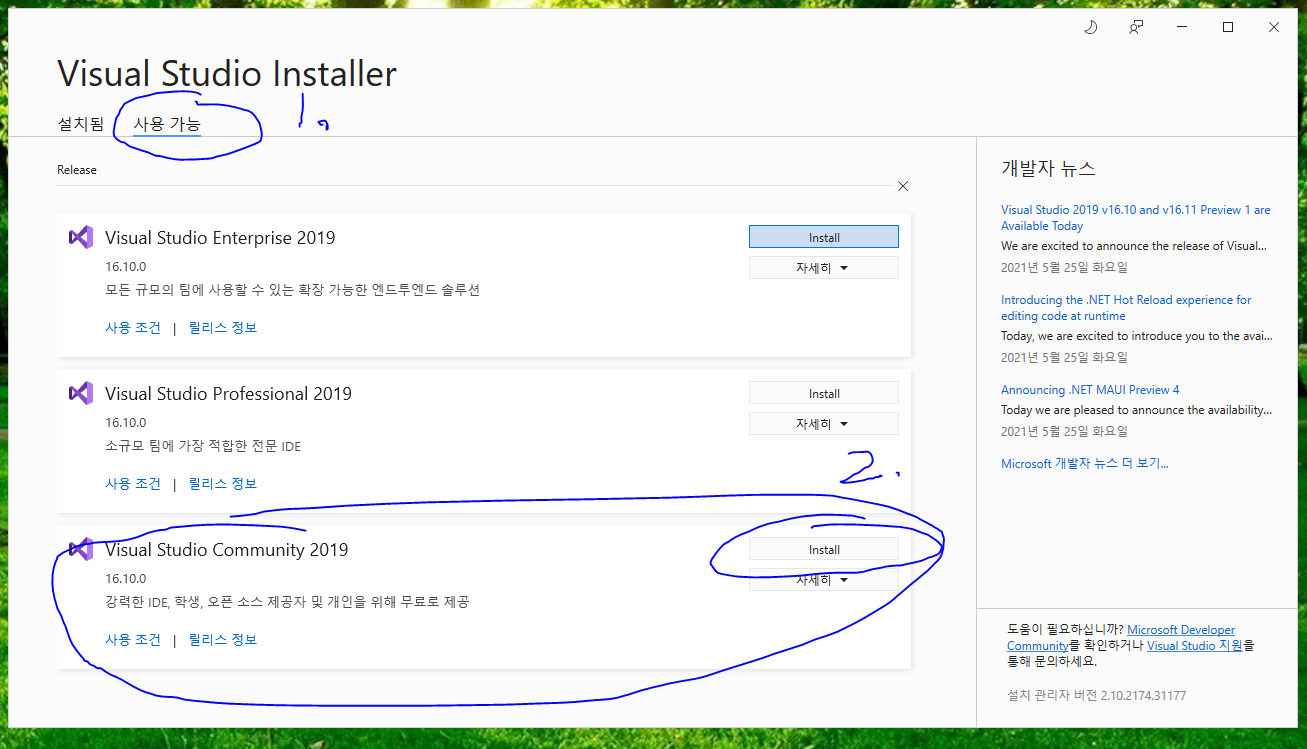
Task: Open 릴리스 정보 link for Community 2019
Action: (x=223, y=640)
